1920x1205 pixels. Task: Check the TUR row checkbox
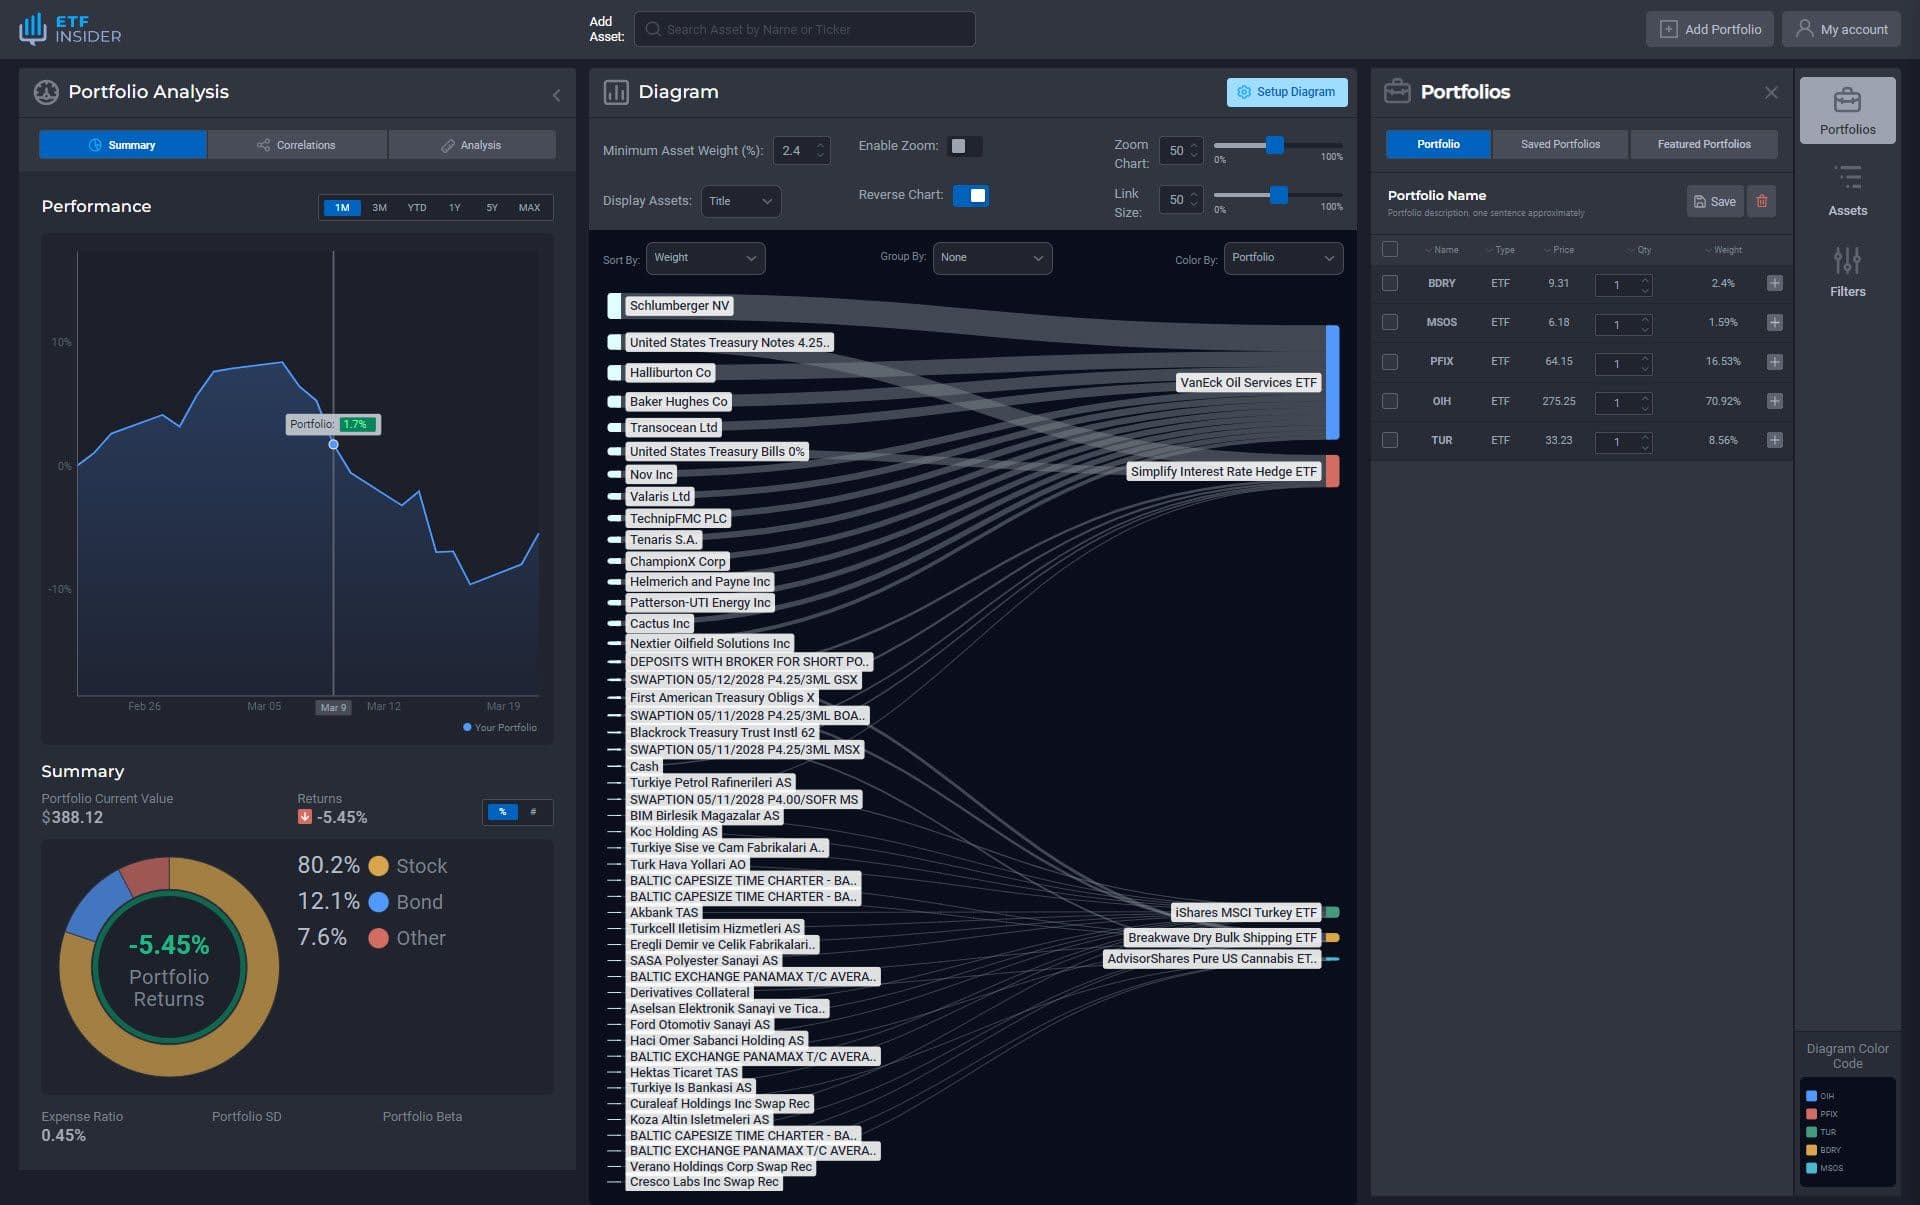1389,440
